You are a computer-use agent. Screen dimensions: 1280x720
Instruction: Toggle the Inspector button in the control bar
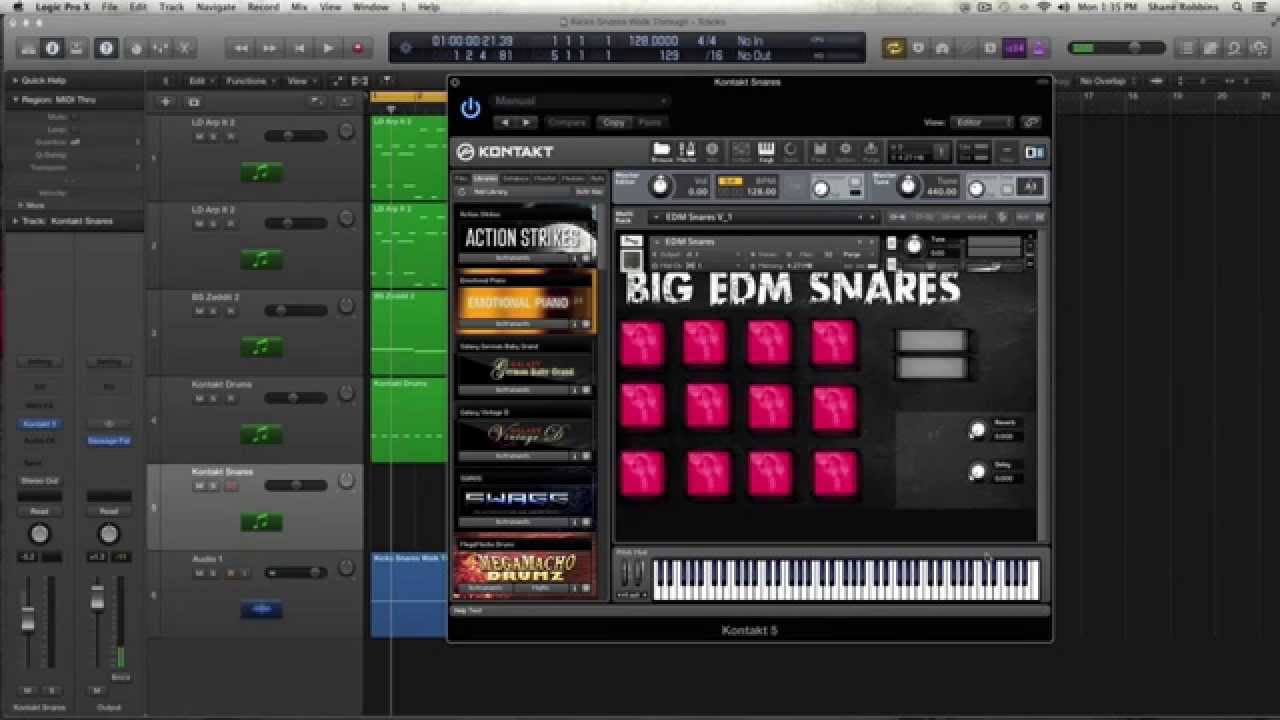(52, 48)
